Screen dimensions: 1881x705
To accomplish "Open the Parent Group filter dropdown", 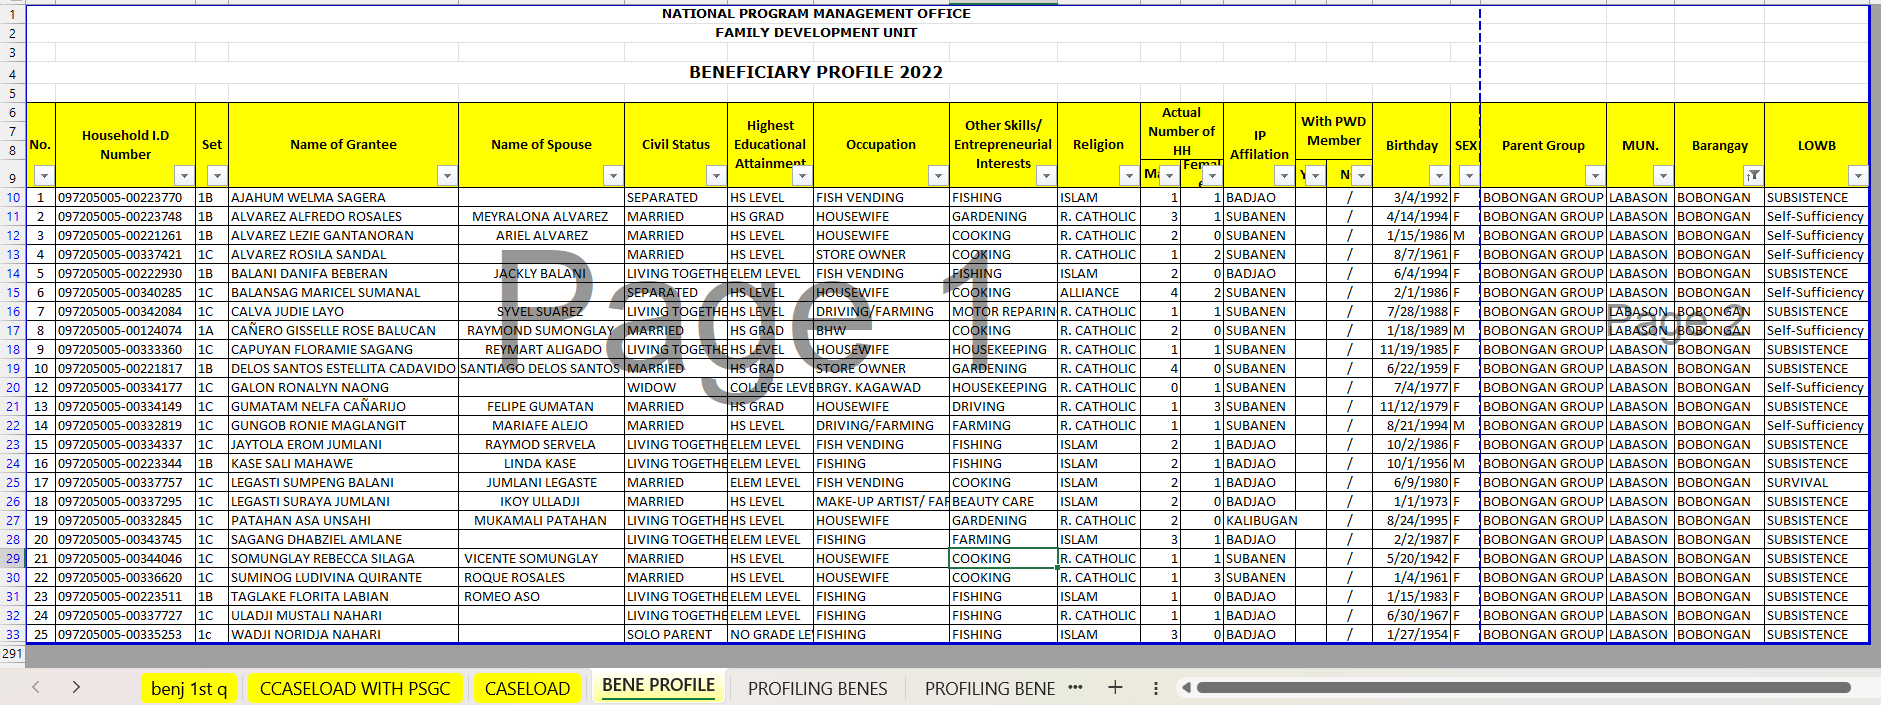I will 1595,176.
